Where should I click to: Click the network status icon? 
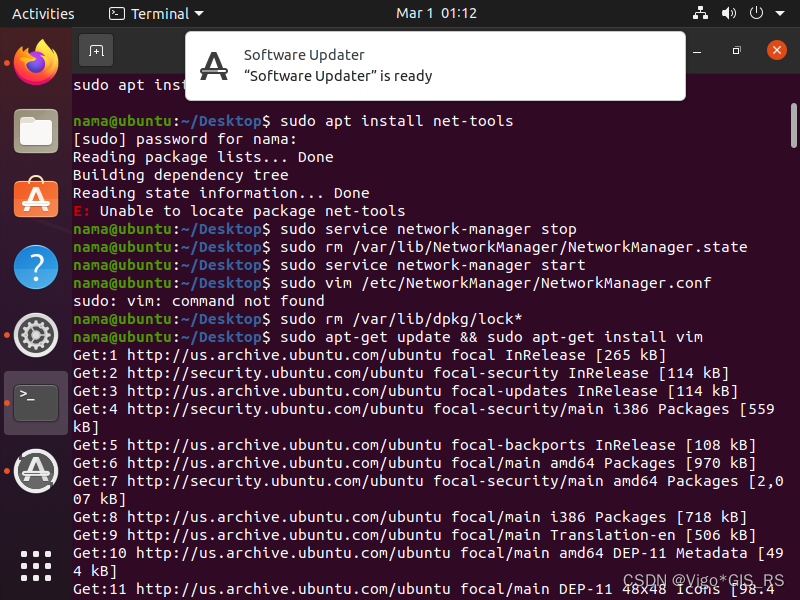[700, 13]
